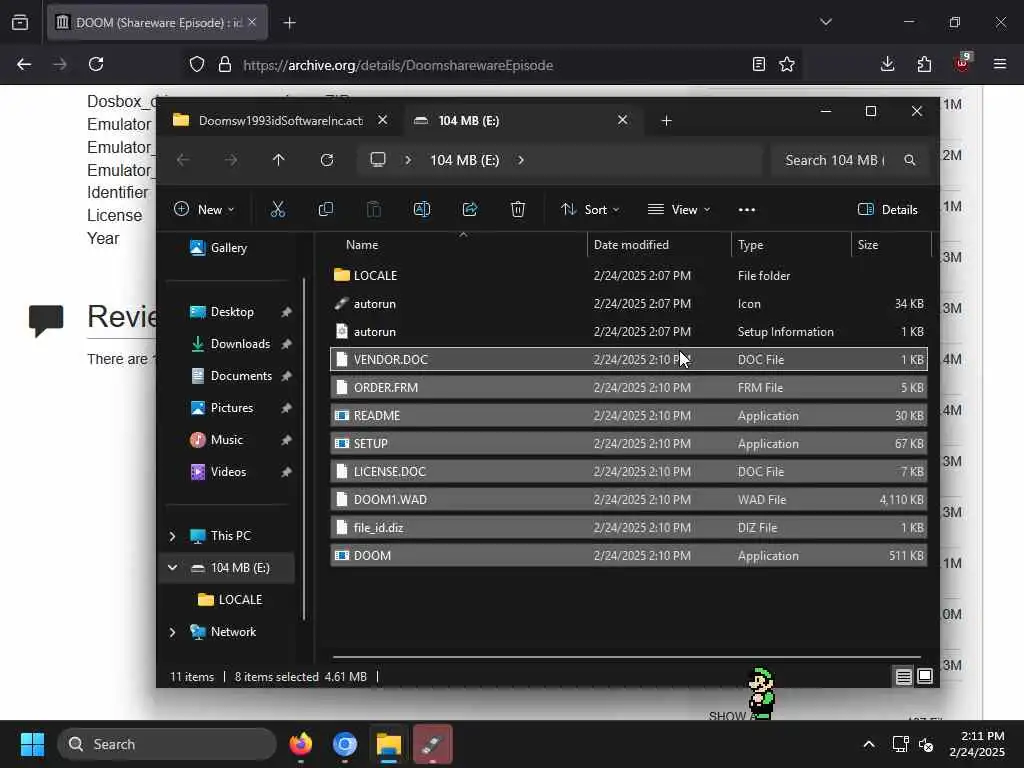
Task: Open Firefox list all tabs dropdown
Action: pyautogui.click(x=825, y=22)
